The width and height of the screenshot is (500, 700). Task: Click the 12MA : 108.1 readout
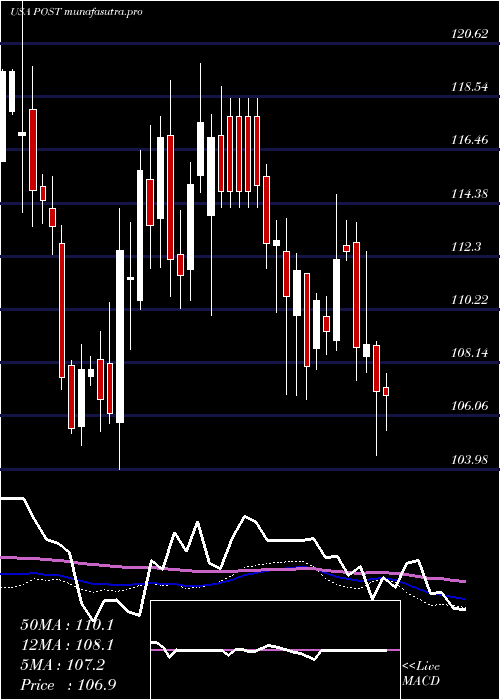[67, 645]
